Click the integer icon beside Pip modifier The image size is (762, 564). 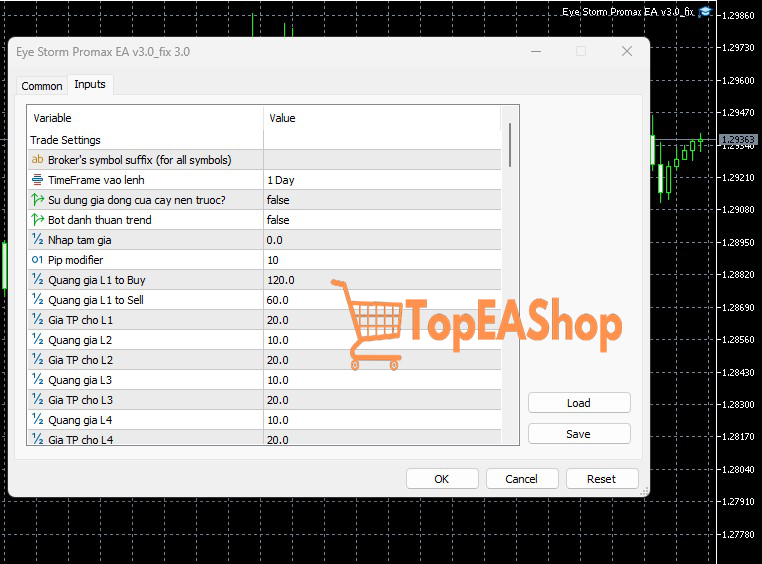click(37, 259)
